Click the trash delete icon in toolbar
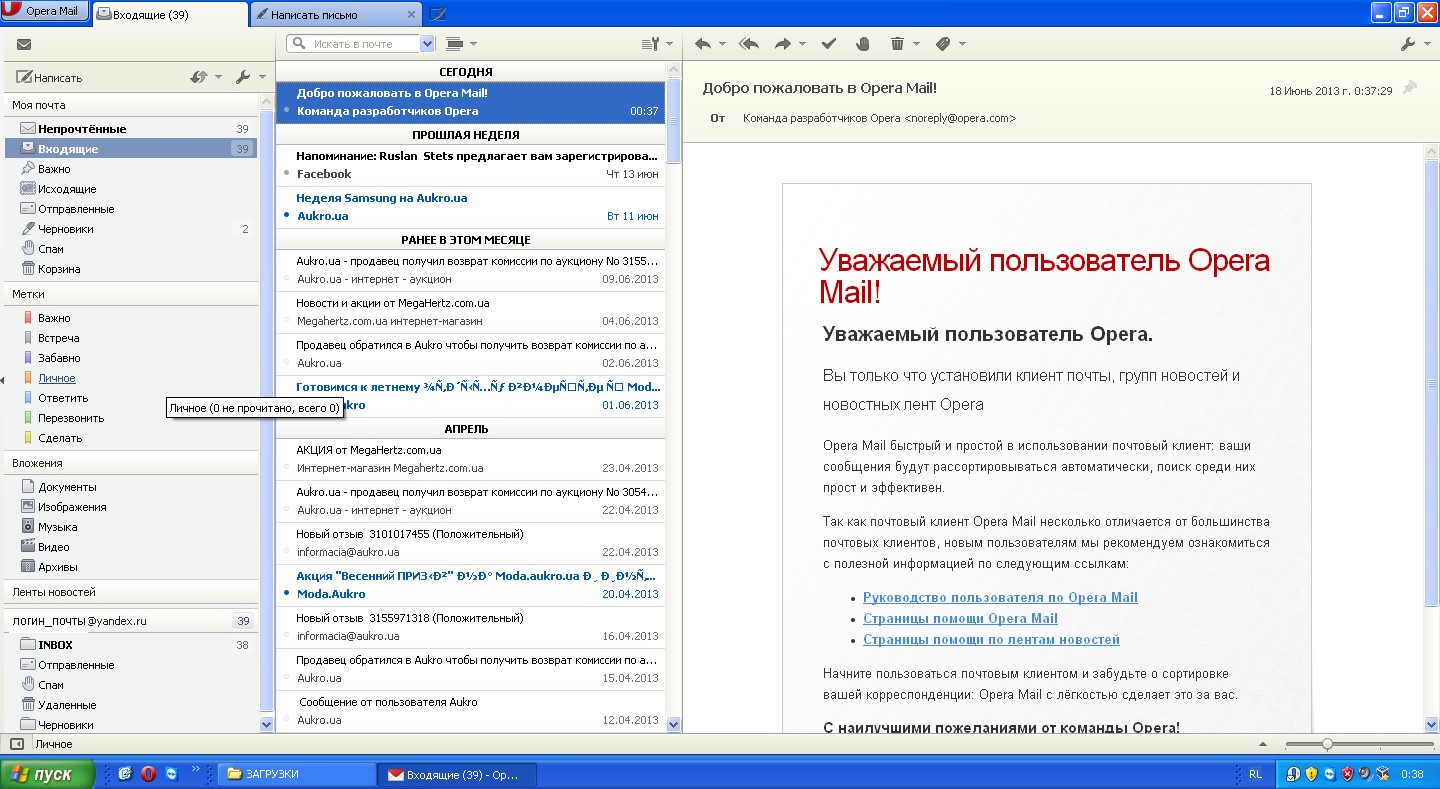 coord(897,44)
